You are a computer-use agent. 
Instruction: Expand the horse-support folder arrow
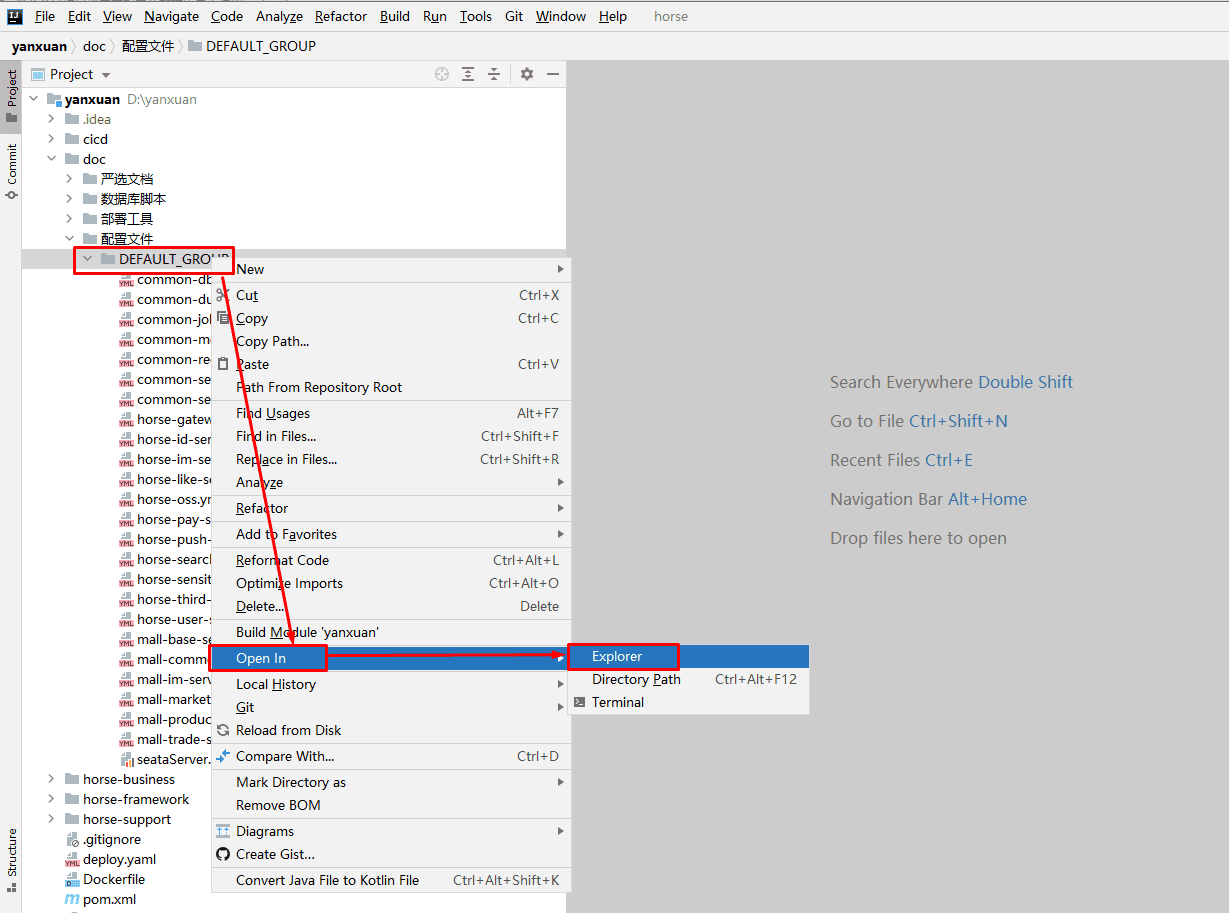[x=52, y=819]
